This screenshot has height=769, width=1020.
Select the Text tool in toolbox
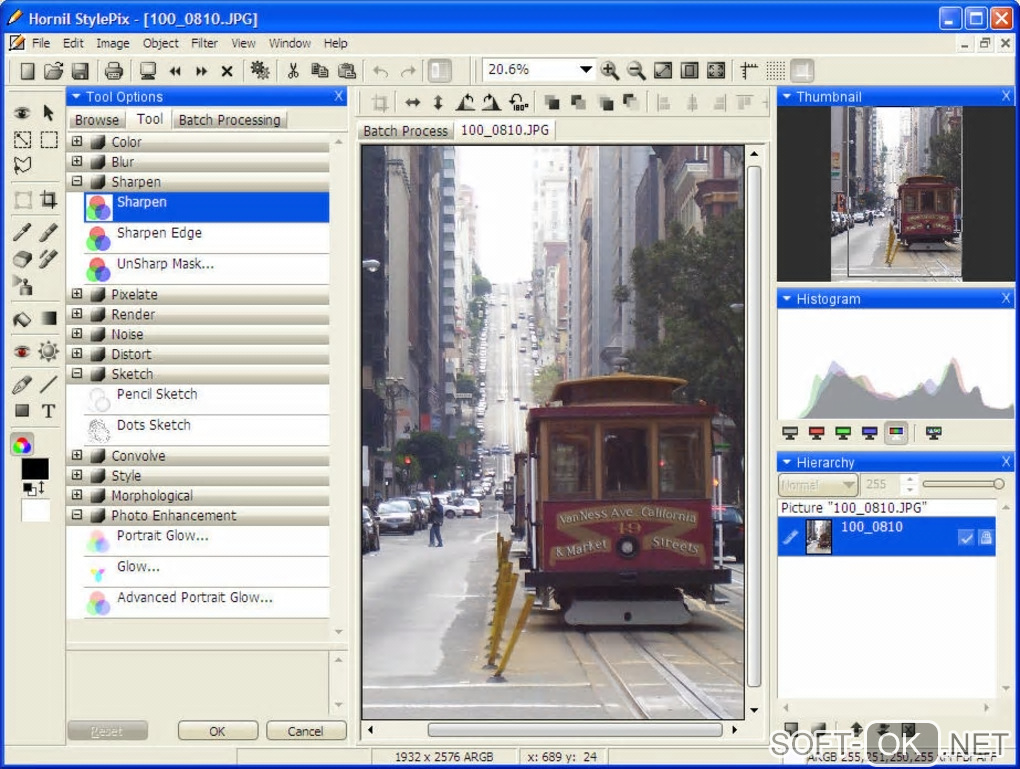(48, 411)
